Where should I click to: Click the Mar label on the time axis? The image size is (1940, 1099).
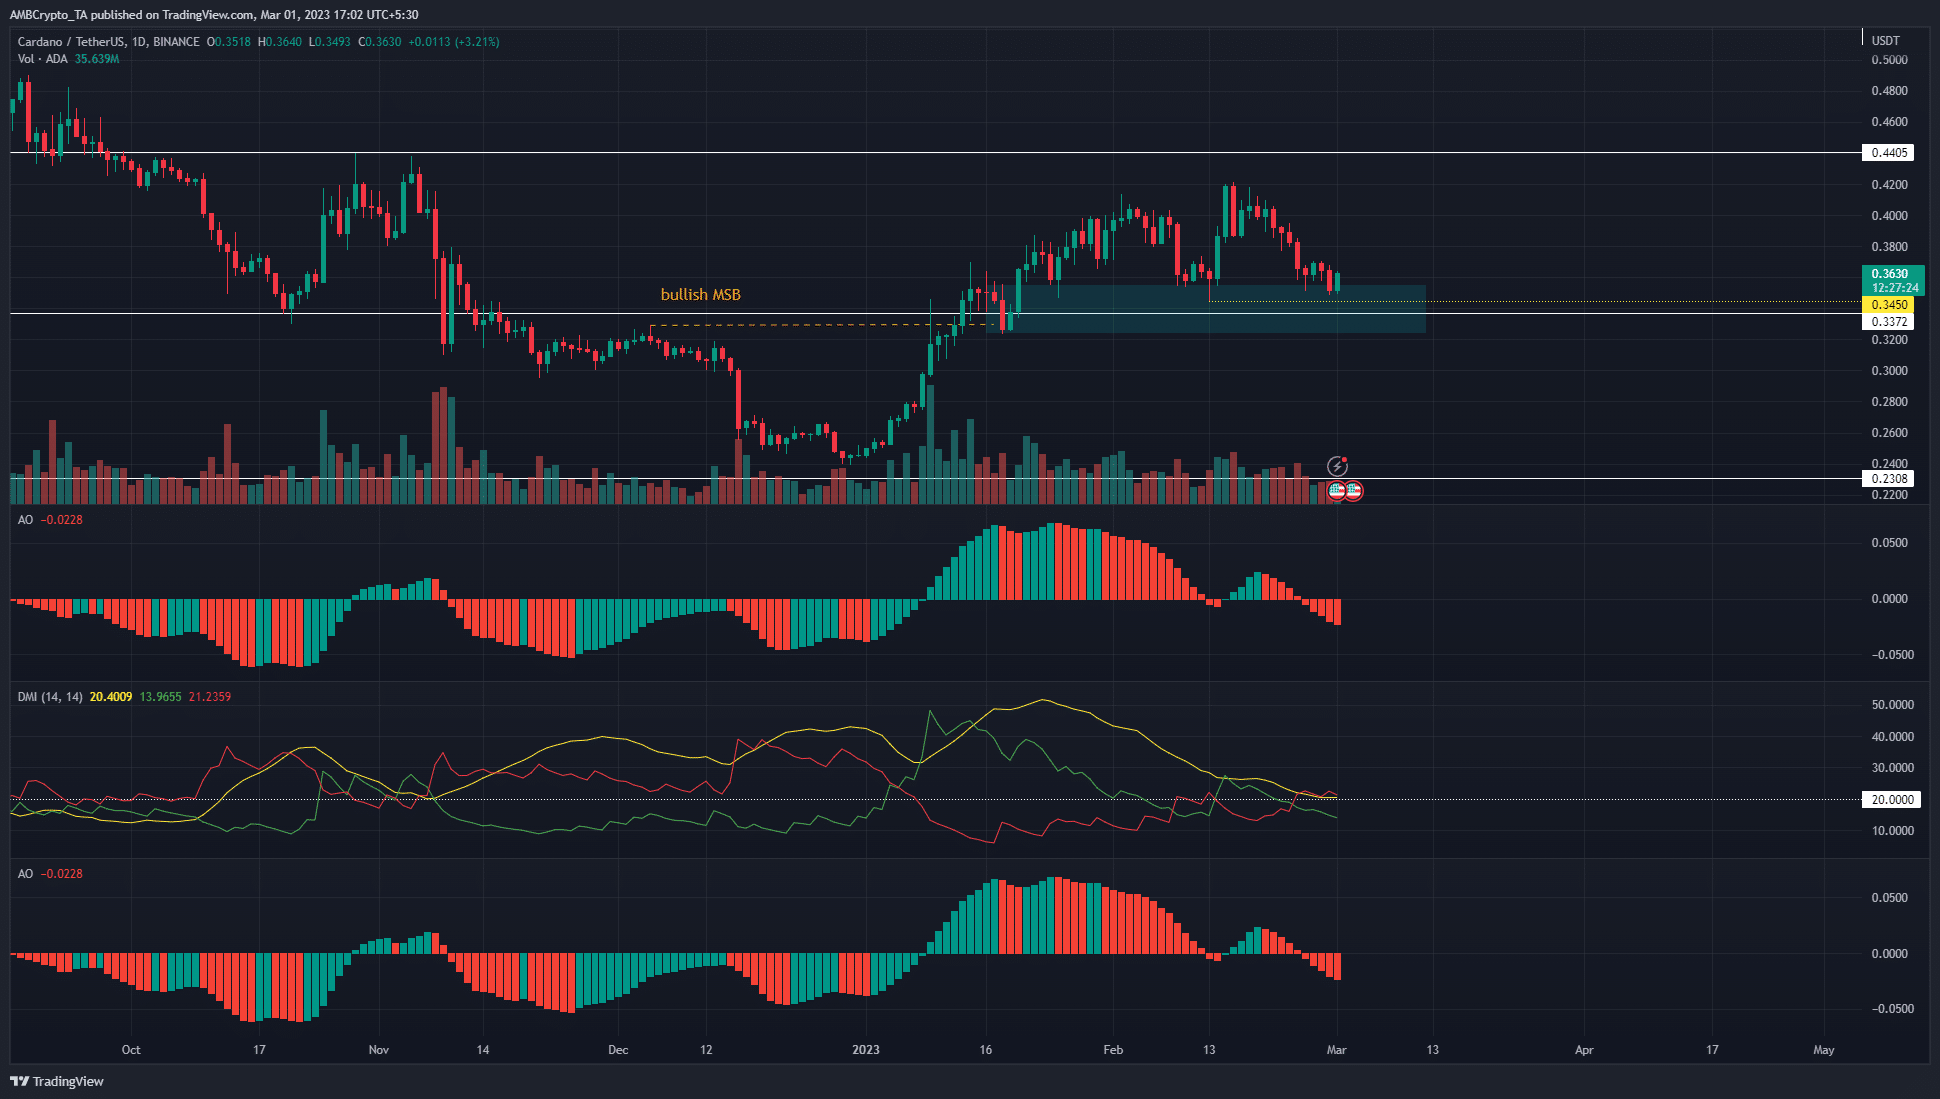pyautogui.click(x=1337, y=1050)
